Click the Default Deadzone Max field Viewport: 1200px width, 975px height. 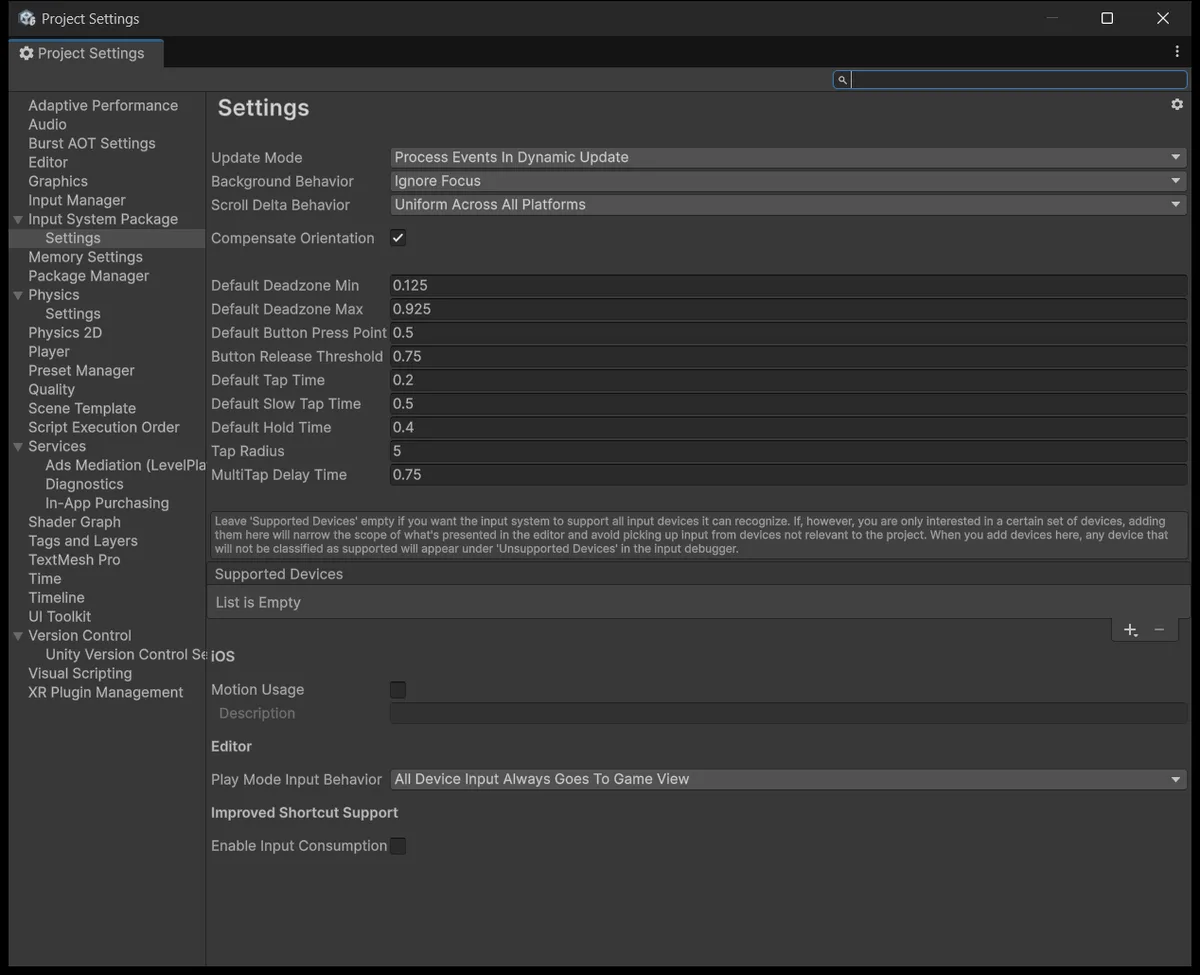coord(788,309)
